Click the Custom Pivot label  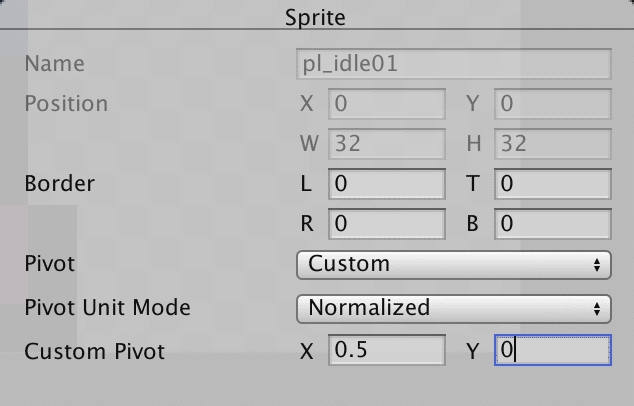pyautogui.click(x=95, y=351)
